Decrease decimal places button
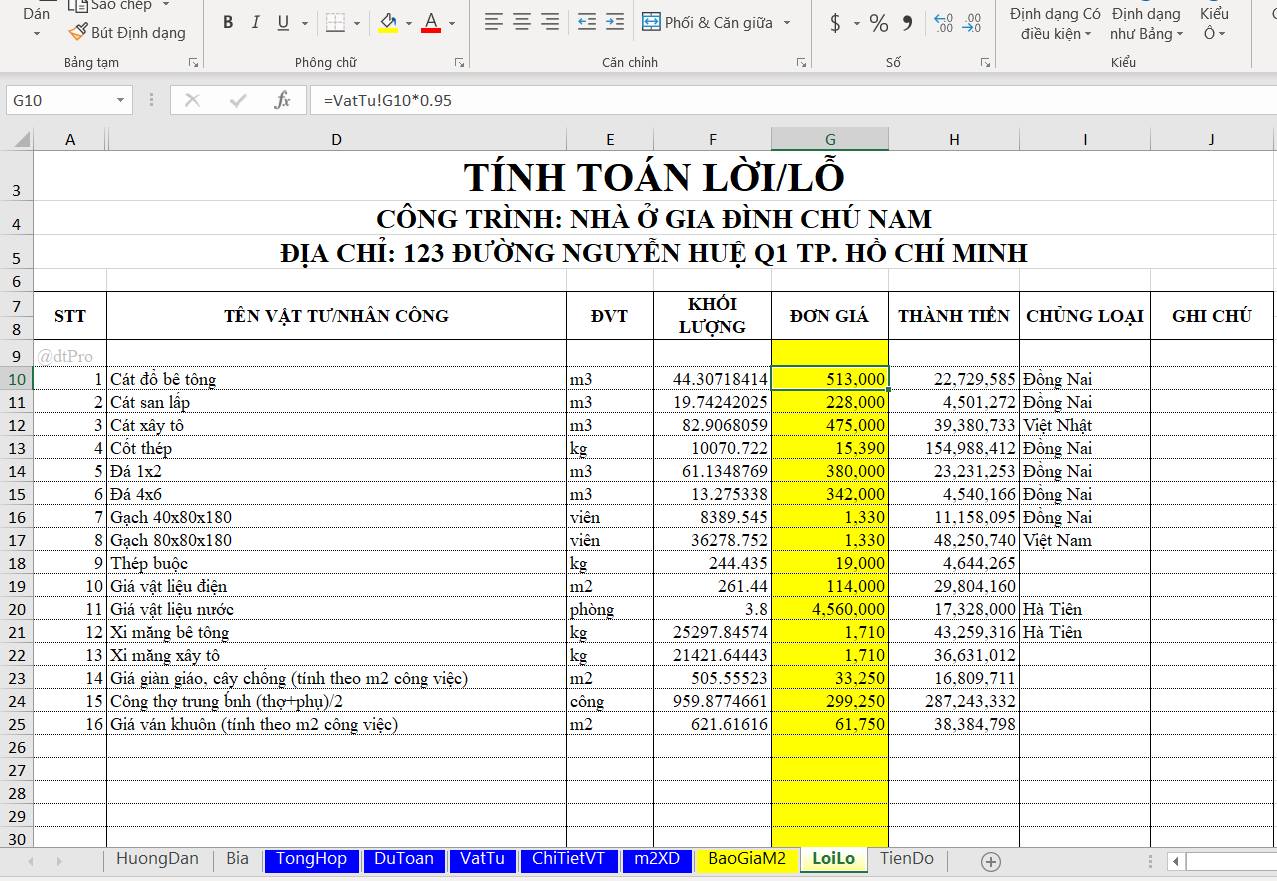This screenshot has height=881, width=1277. pyautogui.click(x=972, y=23)
